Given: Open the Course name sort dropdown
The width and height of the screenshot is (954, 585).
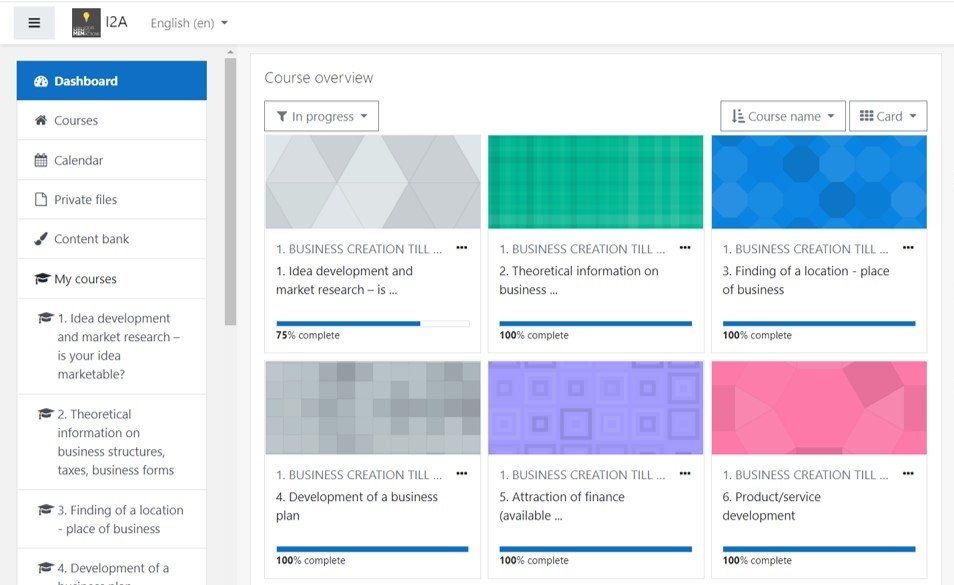Looking at the screenshot, I should coord(782,116).
